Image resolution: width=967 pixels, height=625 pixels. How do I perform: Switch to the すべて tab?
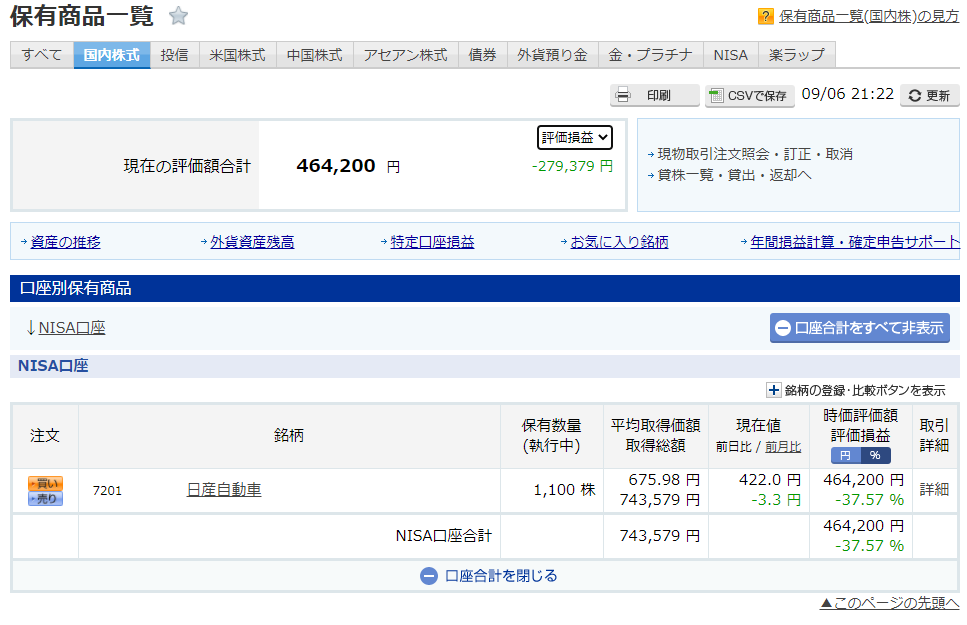click(x=42, y=55)
